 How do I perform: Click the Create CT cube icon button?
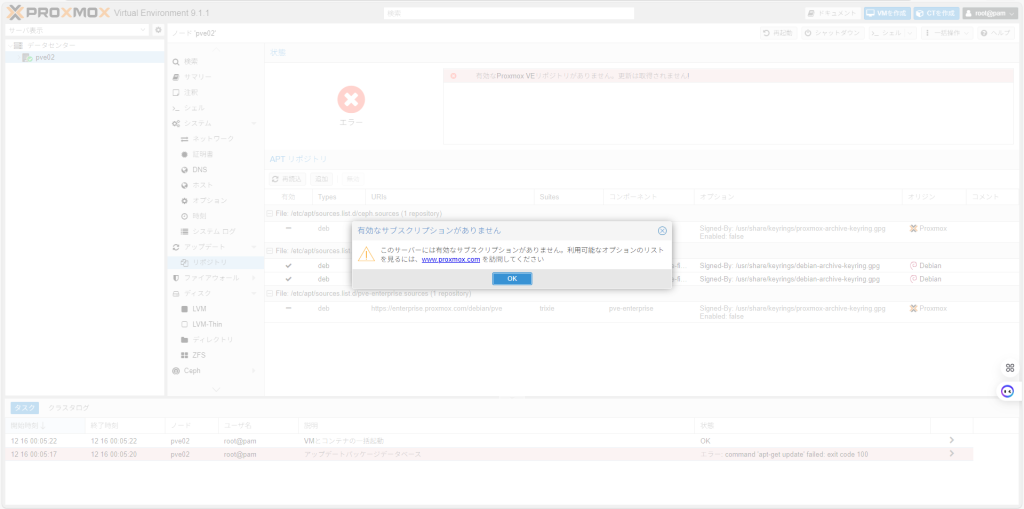pos(935,13)
